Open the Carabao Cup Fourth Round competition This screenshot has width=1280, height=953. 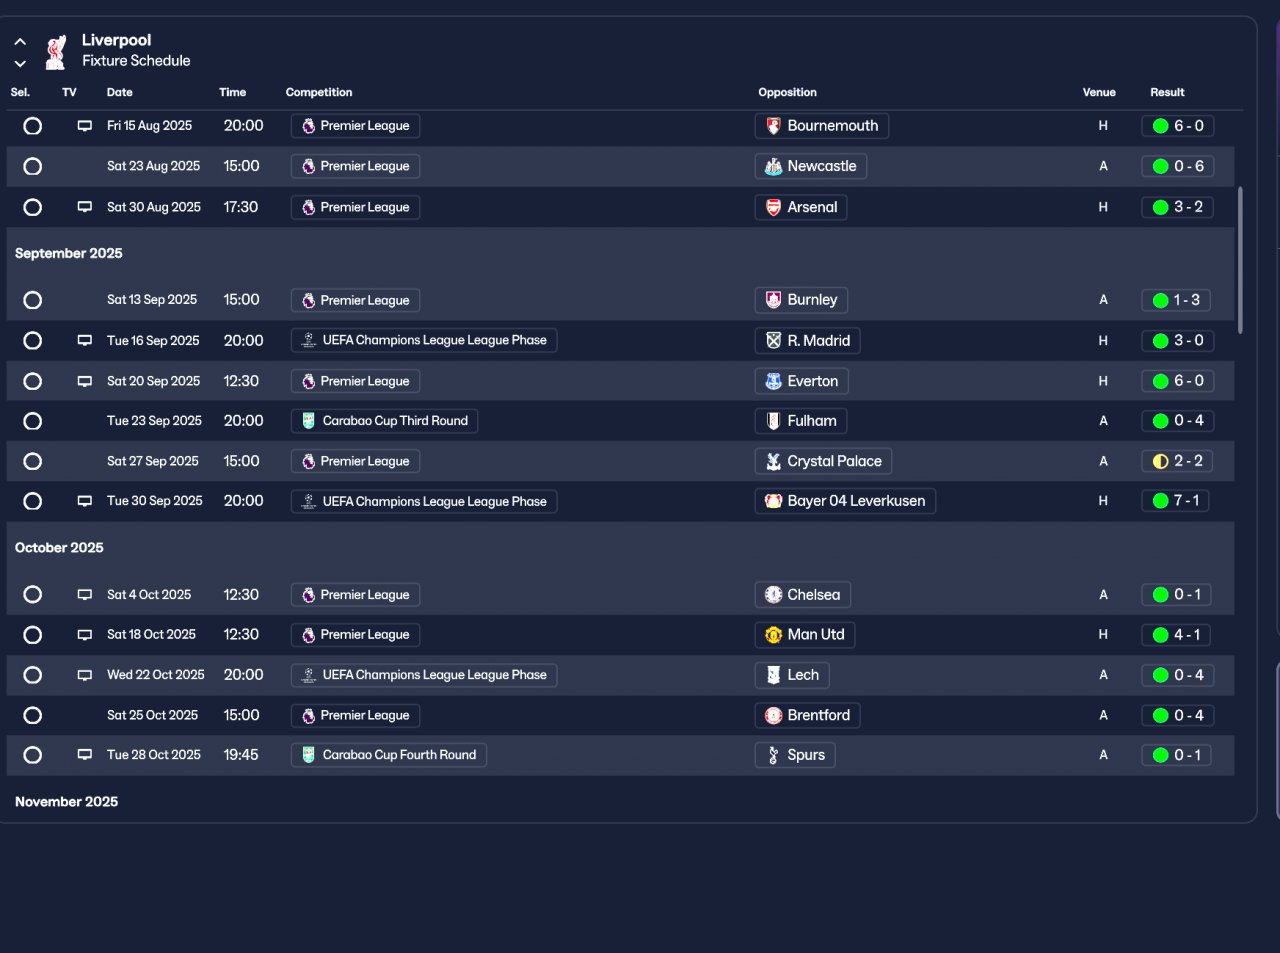pos(389,755)
